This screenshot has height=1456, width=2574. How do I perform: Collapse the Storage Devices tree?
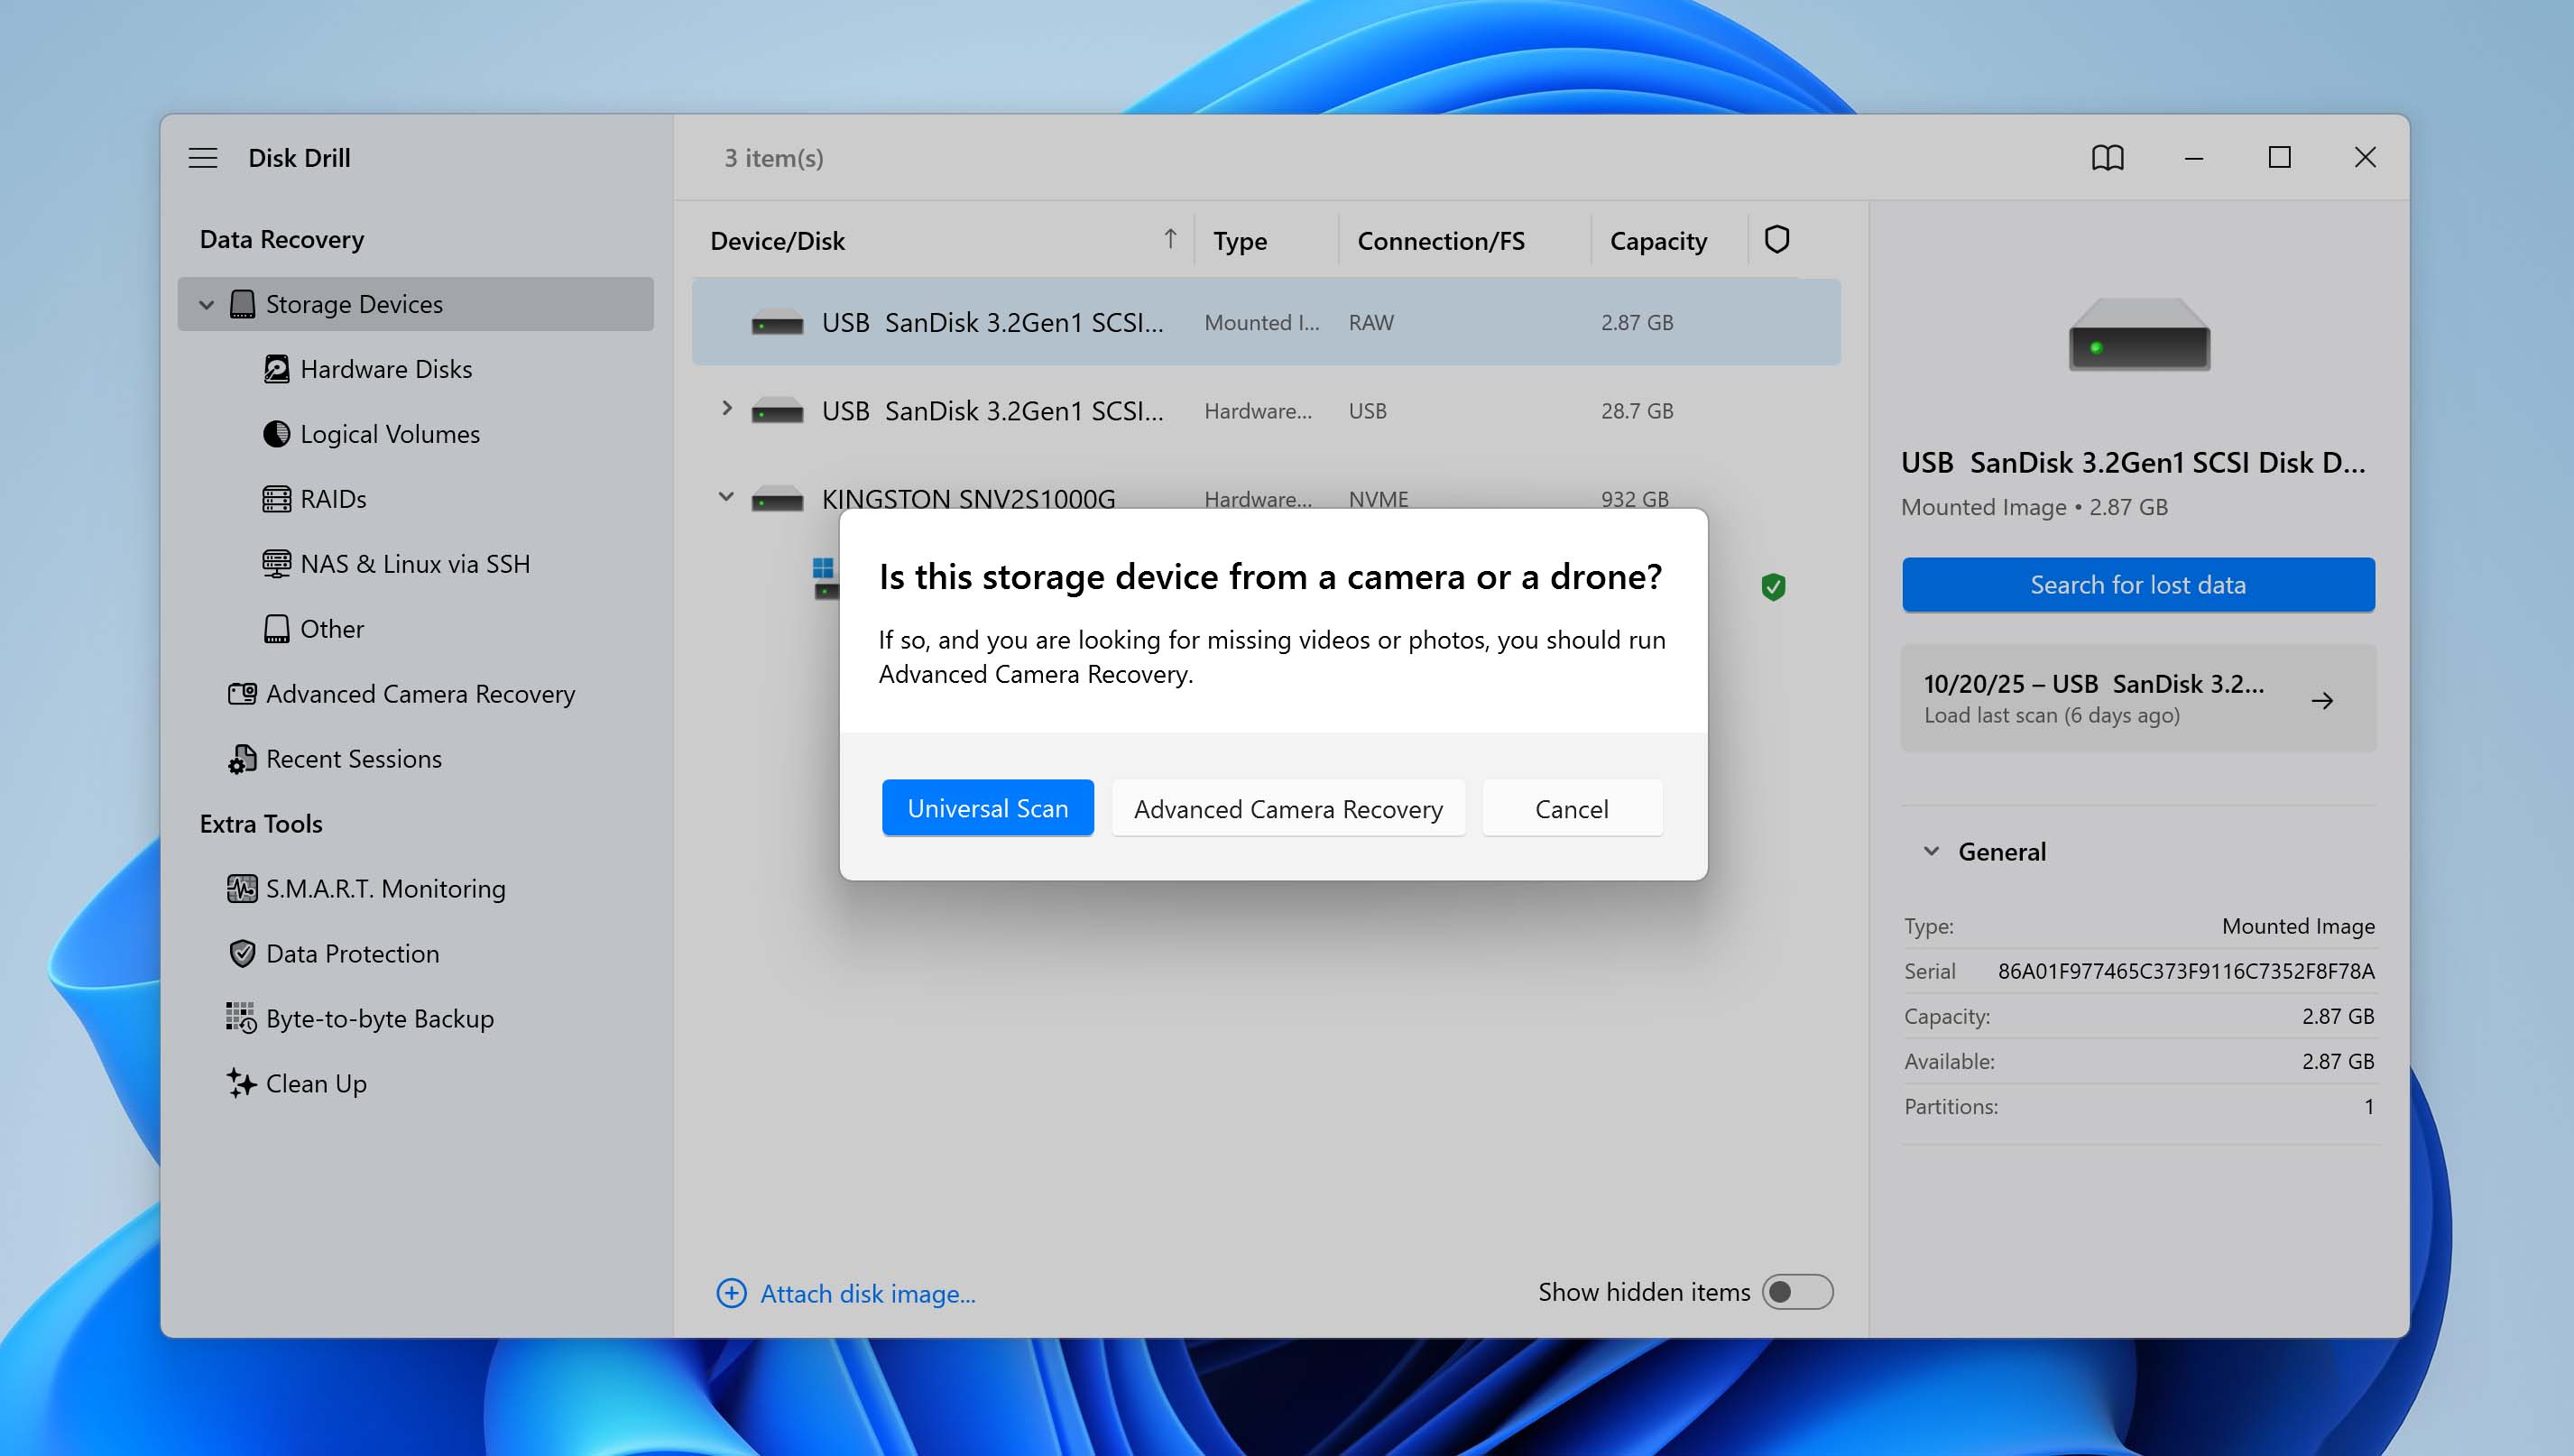point(206,304)
